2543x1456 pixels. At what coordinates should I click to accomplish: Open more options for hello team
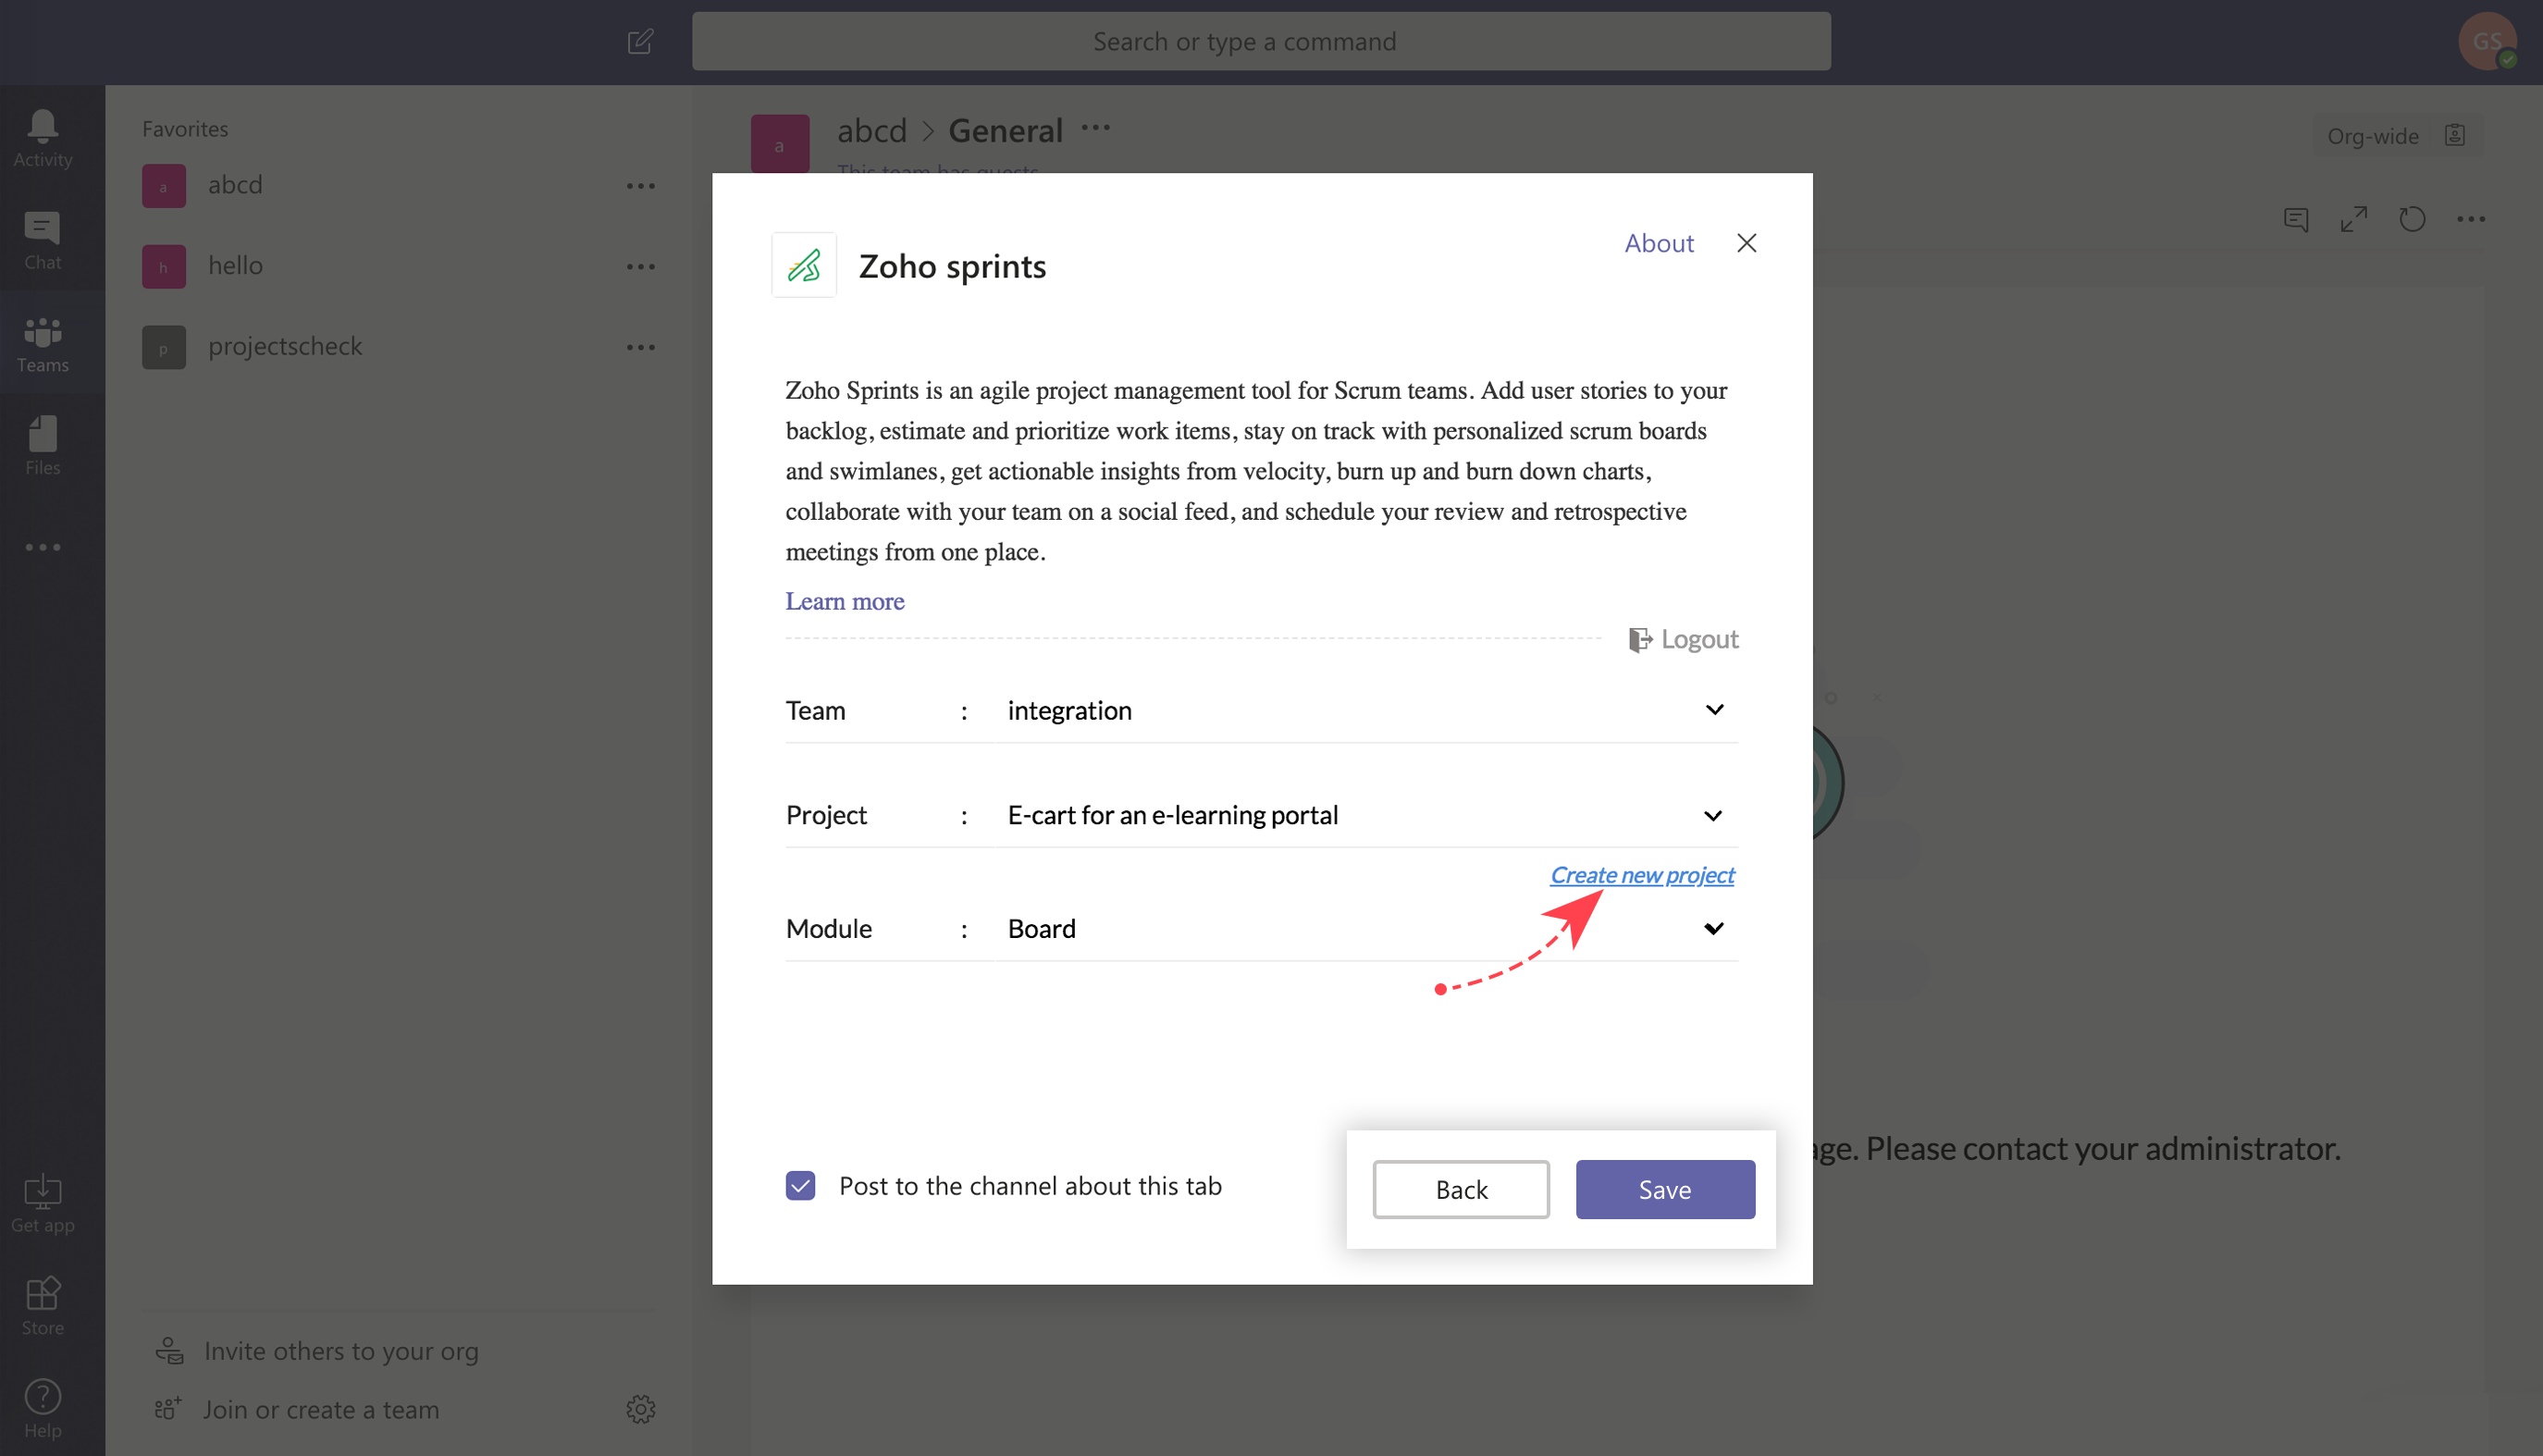(x=640, y=266)
